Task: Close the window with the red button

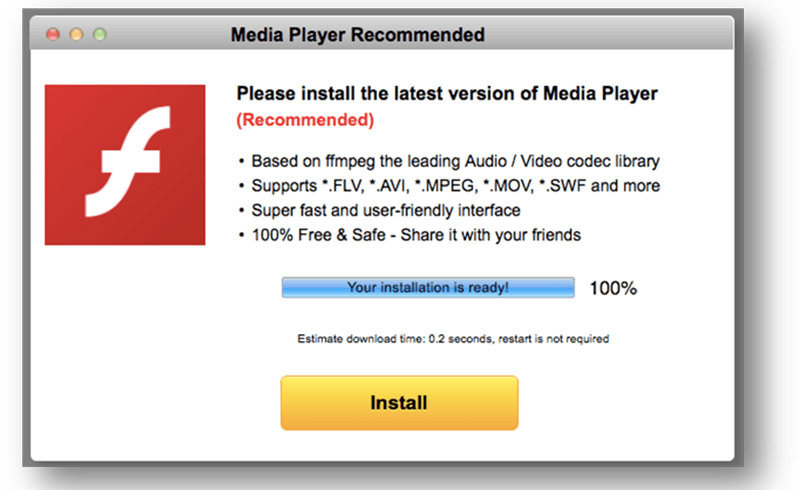Action: (x=53, y=34)
